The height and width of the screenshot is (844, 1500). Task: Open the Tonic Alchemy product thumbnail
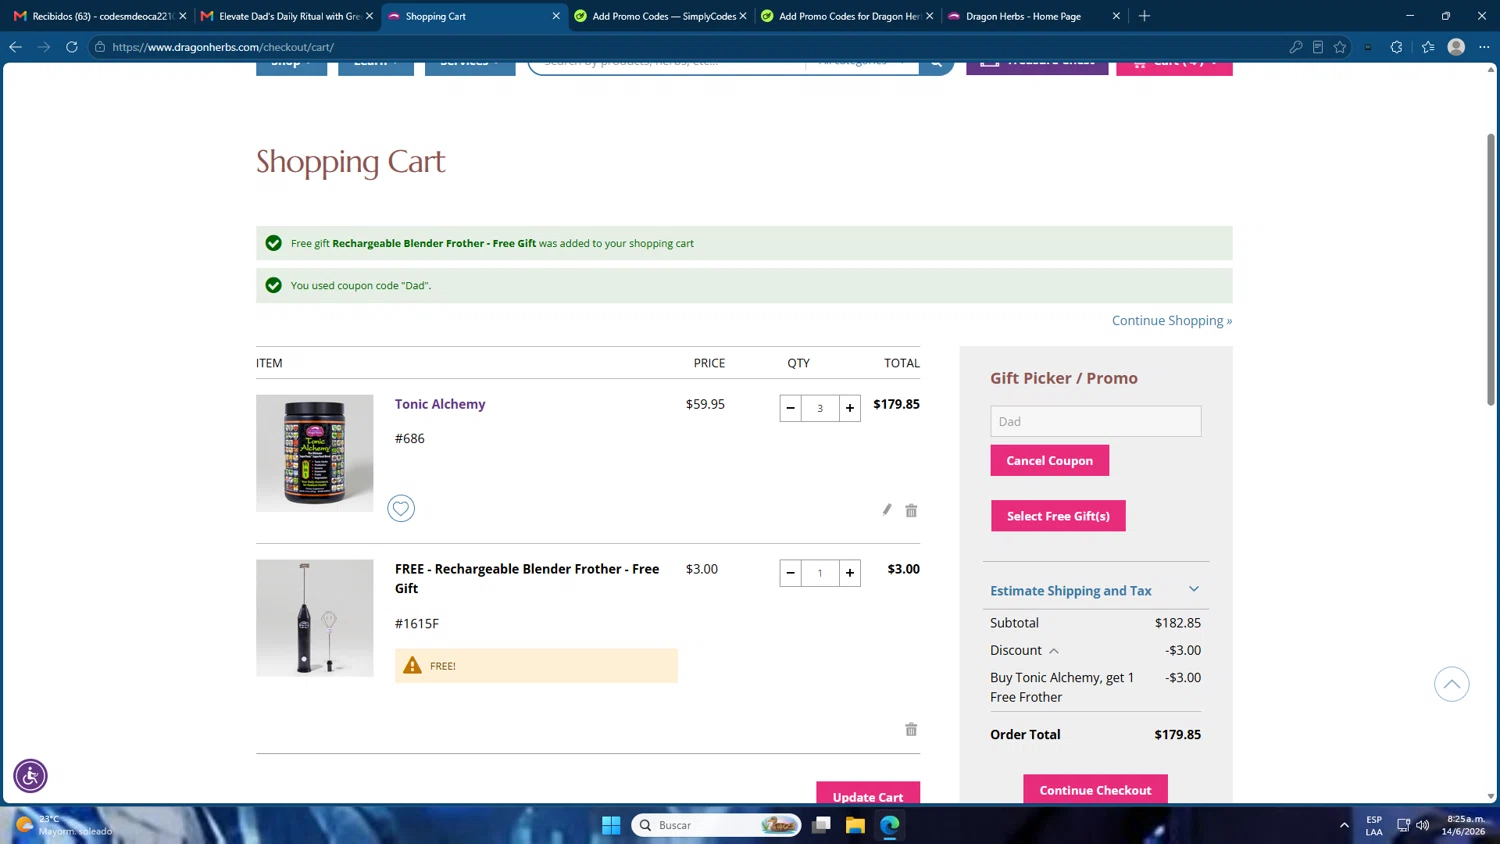(315, 453)
